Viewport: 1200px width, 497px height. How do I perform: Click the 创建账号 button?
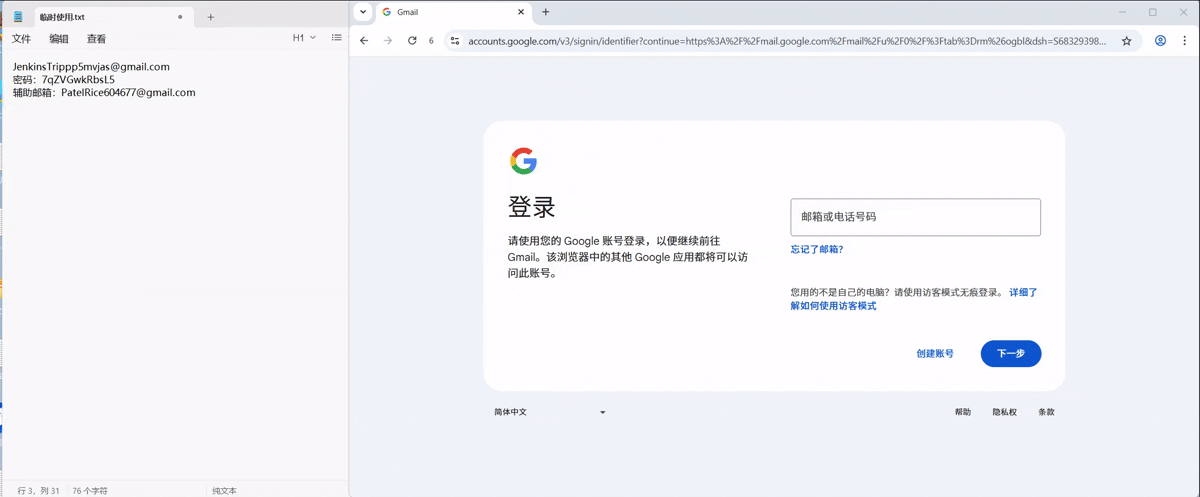934,354
